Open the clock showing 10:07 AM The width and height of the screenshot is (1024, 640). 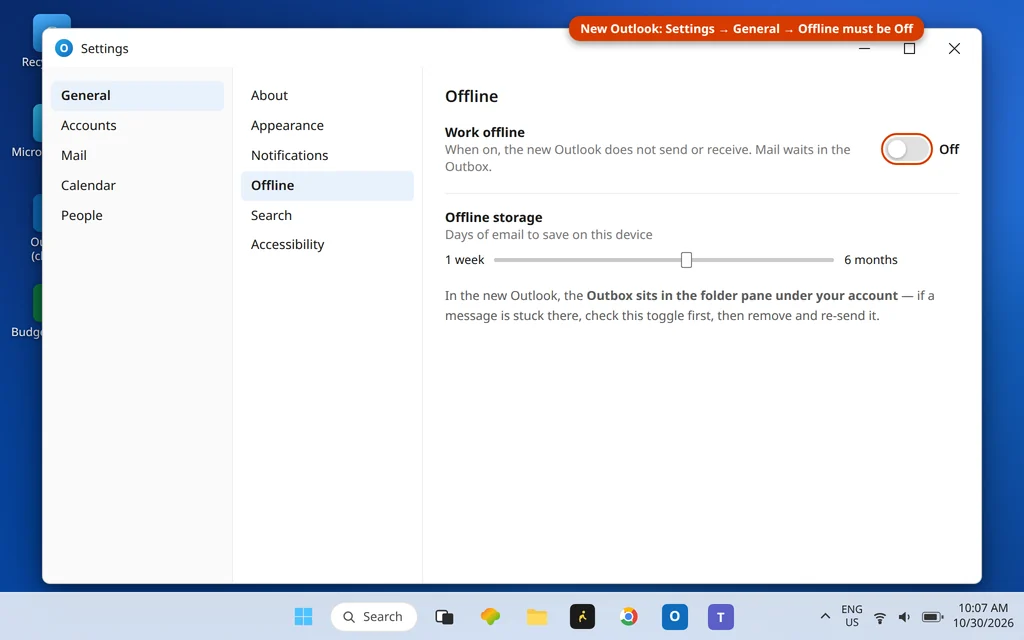(983, 616)
